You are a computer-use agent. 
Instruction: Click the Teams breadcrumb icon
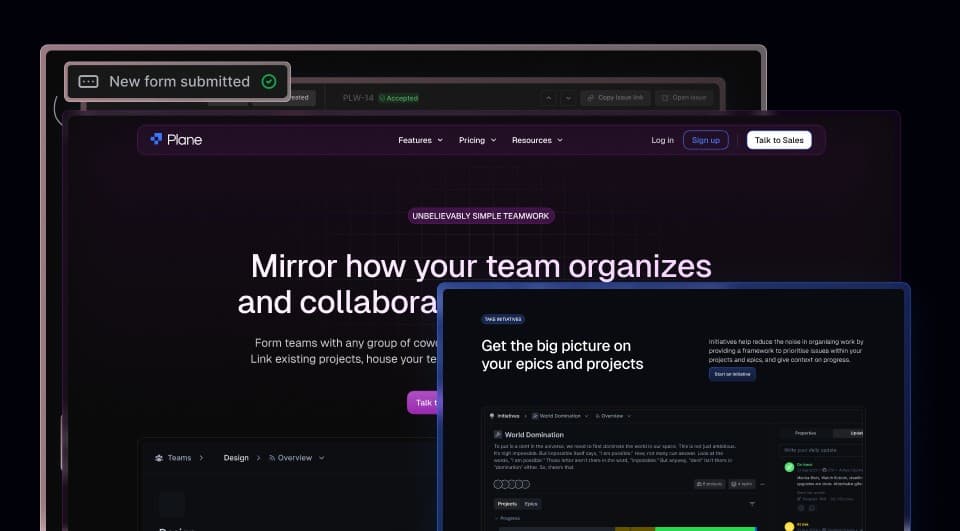click(159, 458)
